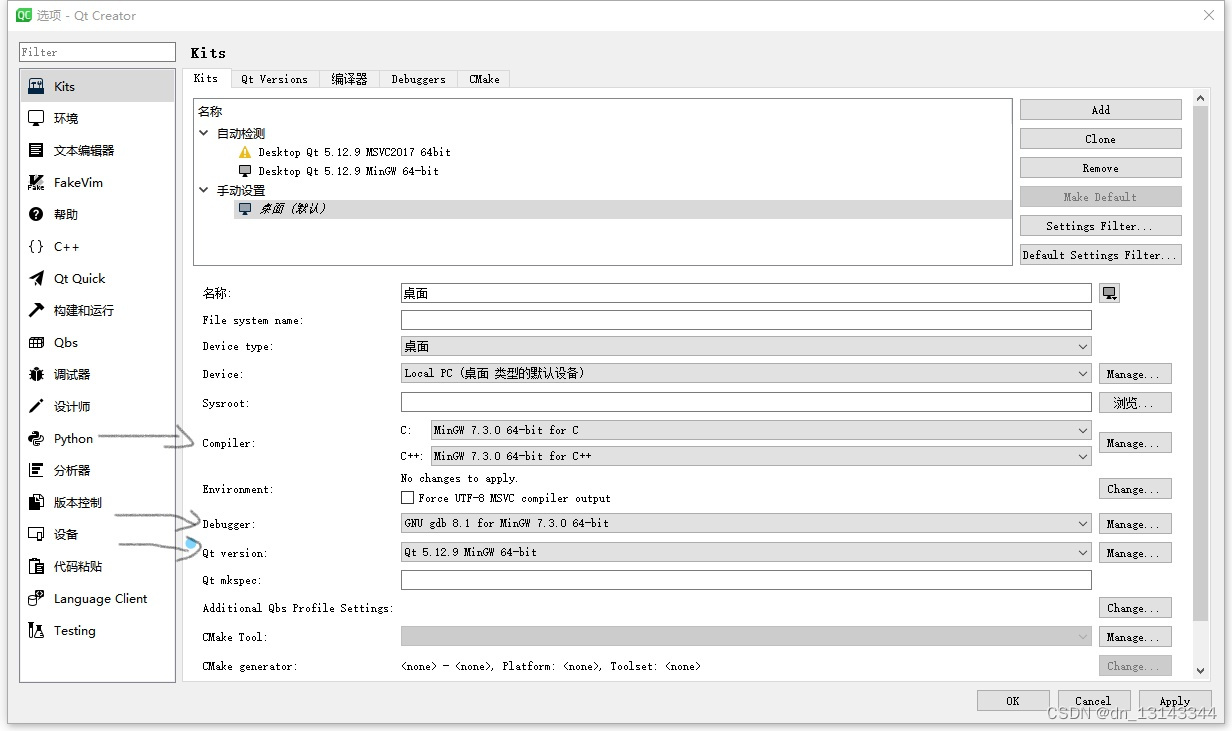Screen dimensions: 1232x731
Task: Click the OK button
Action: click(1013, 701)
